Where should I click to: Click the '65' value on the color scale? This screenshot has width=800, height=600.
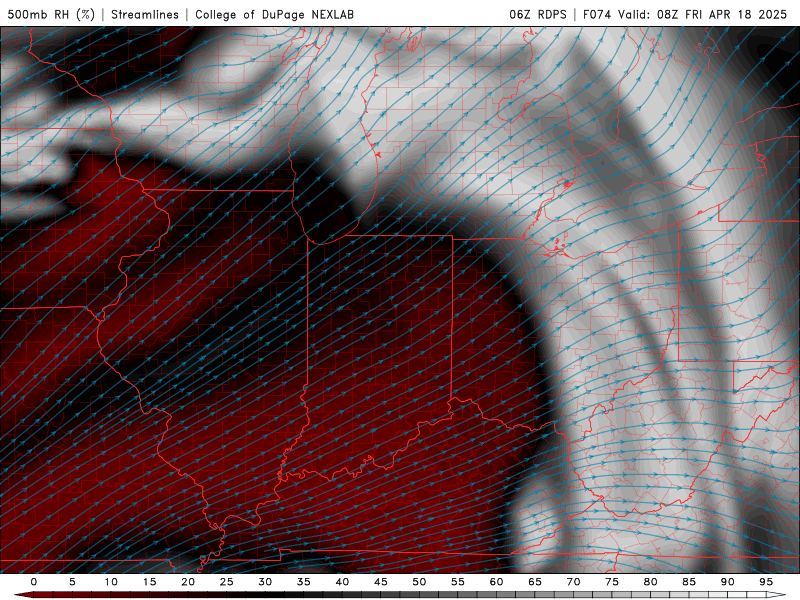point(535,582)
